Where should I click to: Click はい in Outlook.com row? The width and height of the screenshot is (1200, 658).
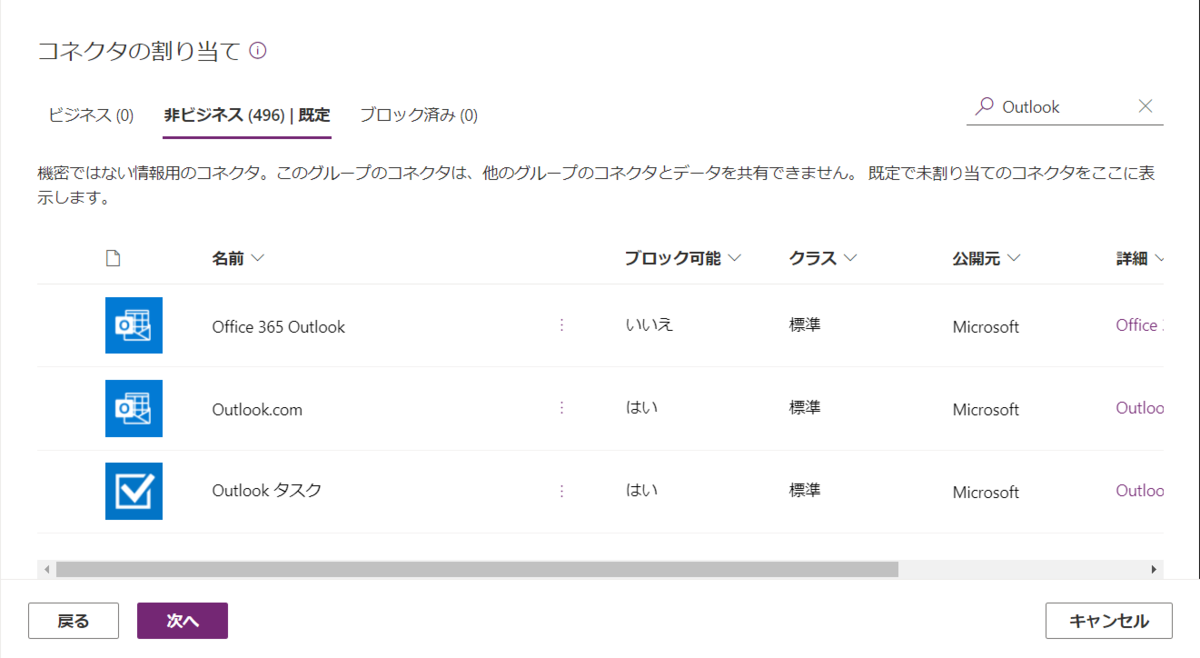pyautogui.click(x=641, y=408)
